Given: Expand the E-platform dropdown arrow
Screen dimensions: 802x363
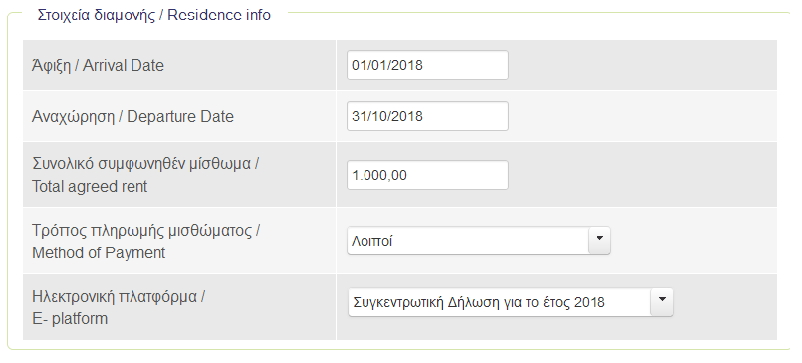Looking at the screenshot, I should pos(662,302).
